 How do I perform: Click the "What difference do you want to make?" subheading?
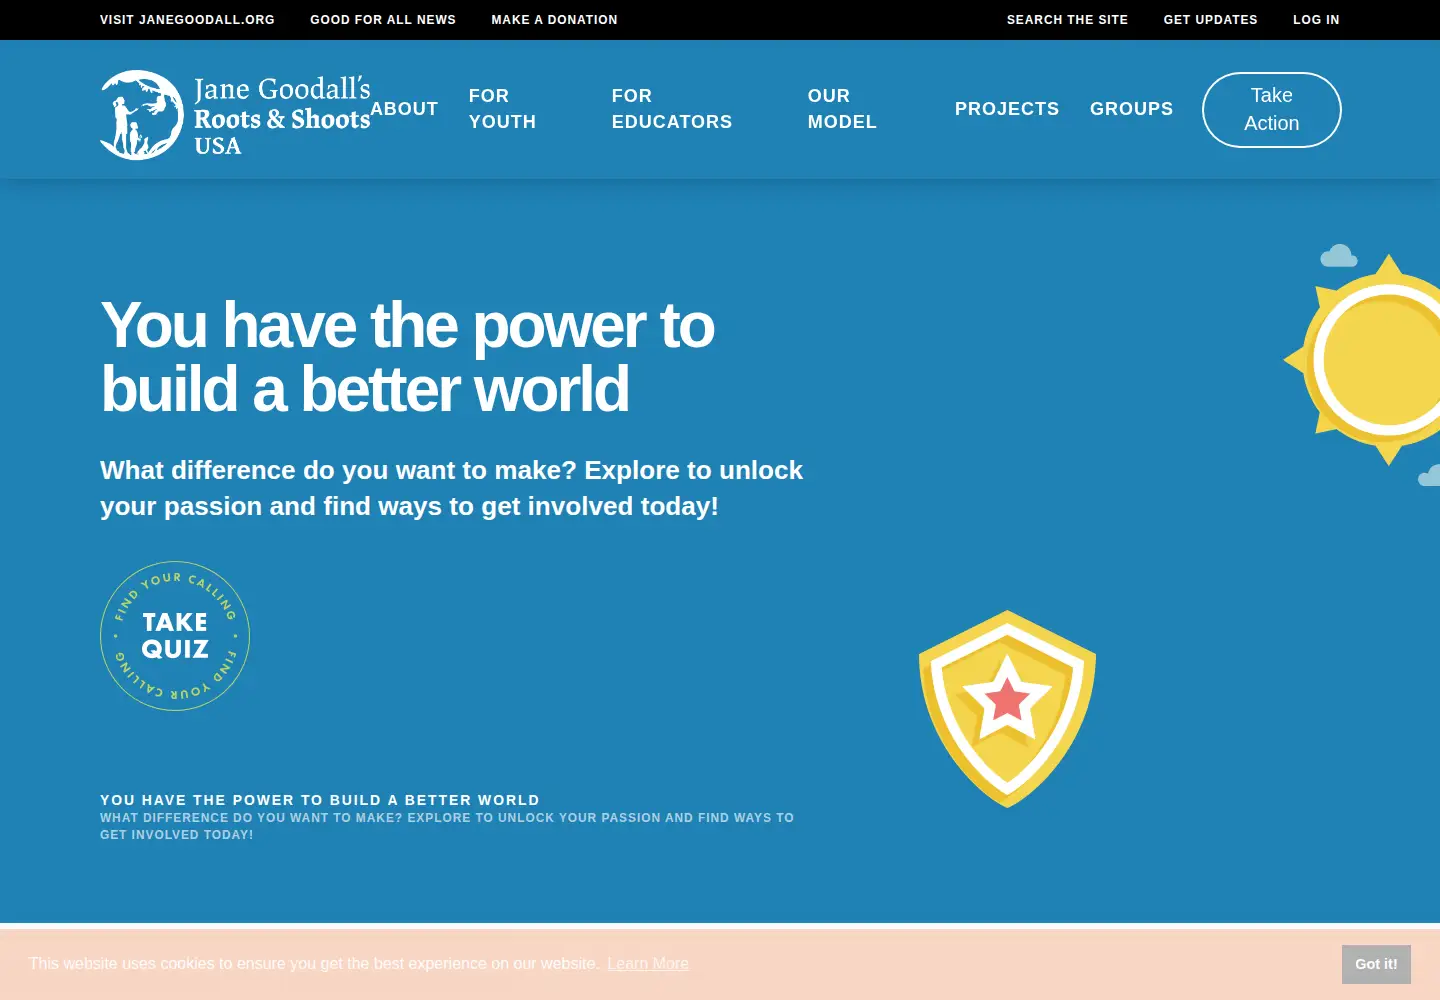coord(451,488)
